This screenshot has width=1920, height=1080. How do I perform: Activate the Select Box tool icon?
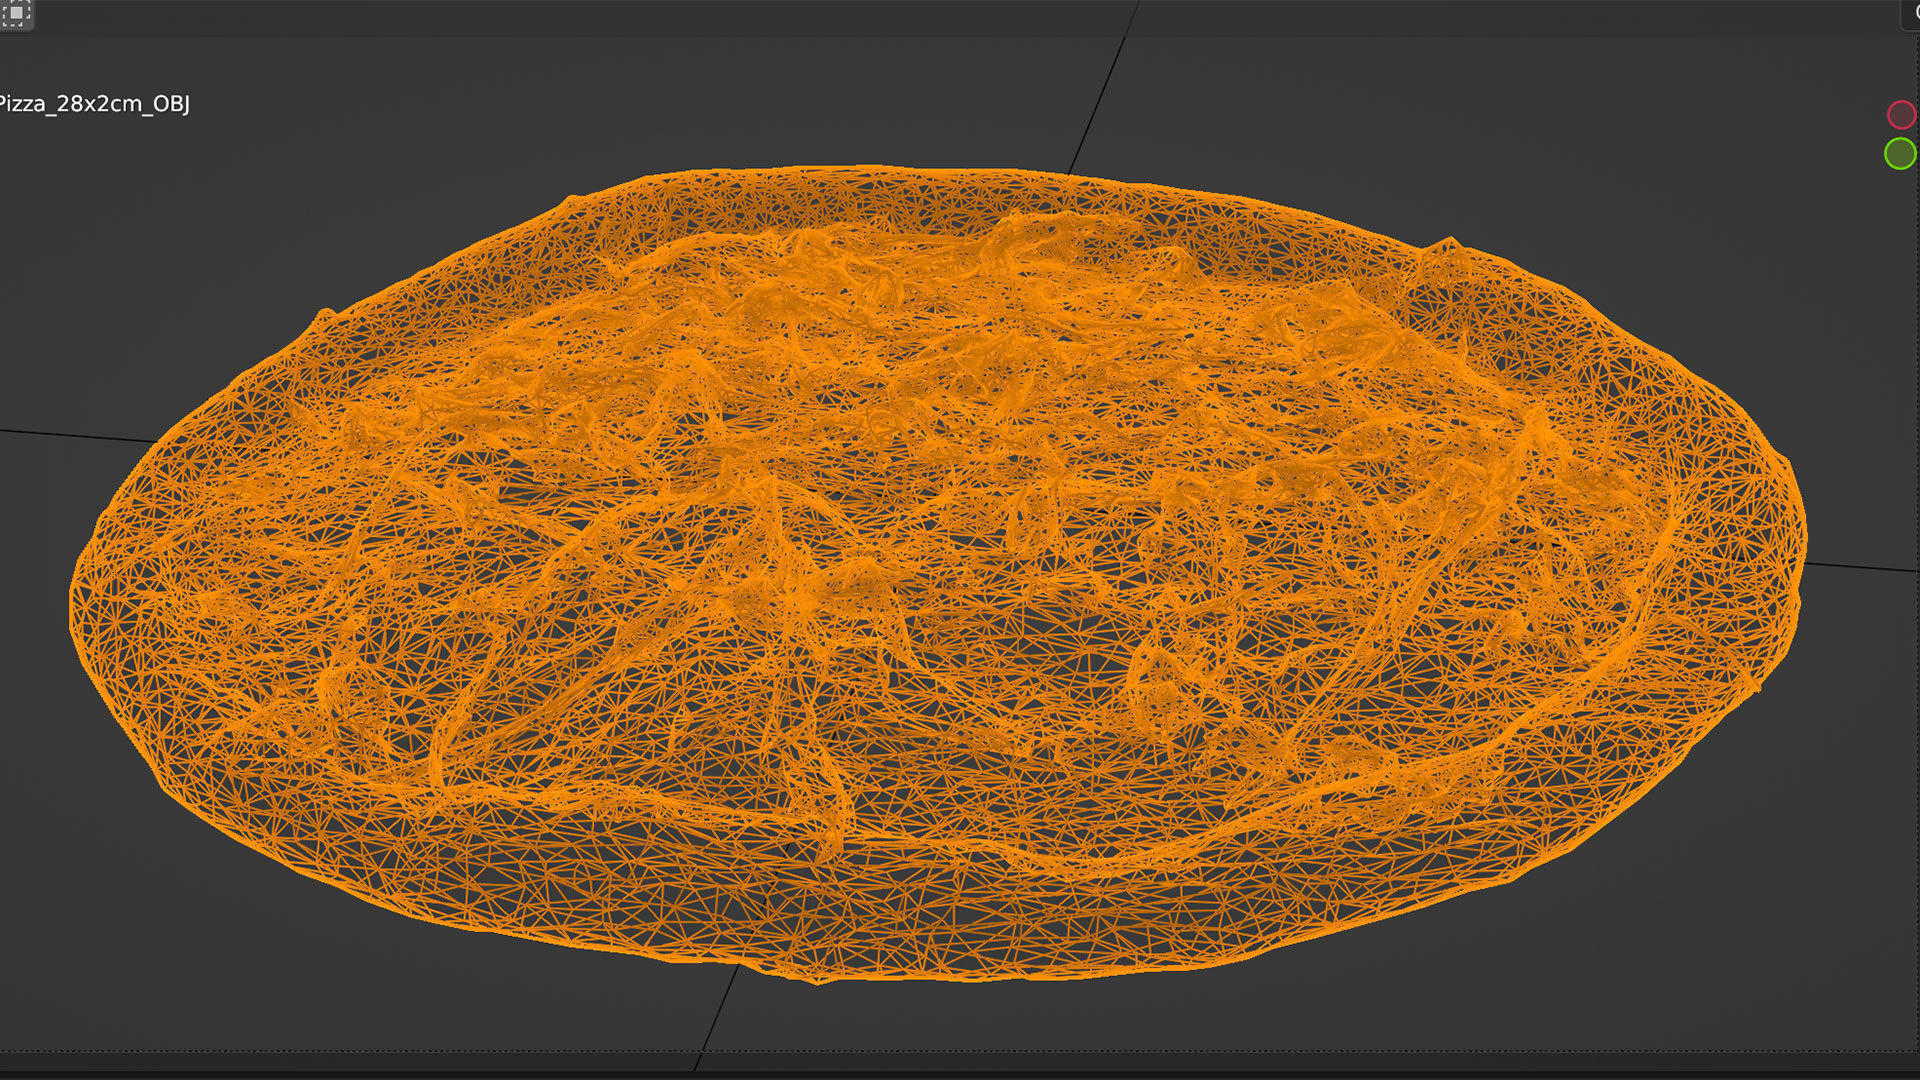click(x=16, y=13)
